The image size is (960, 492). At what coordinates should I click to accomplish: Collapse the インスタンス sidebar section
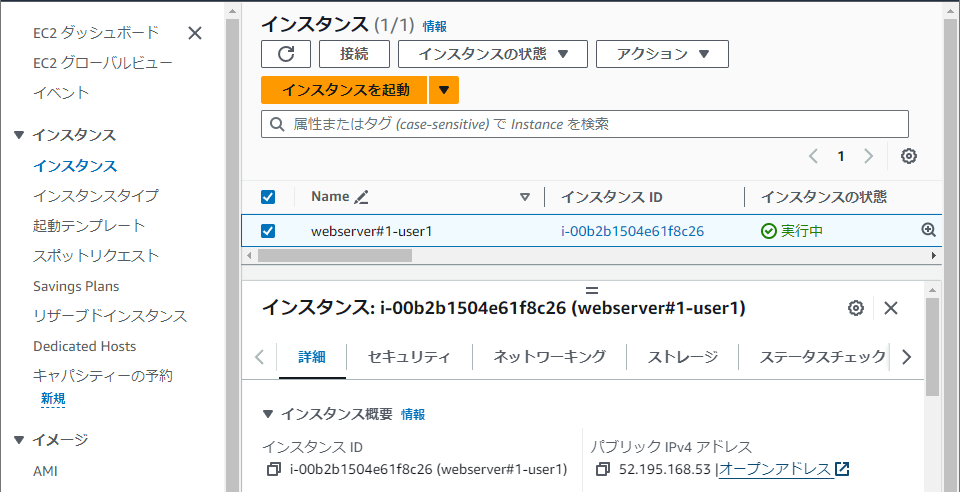pos(19,135)
